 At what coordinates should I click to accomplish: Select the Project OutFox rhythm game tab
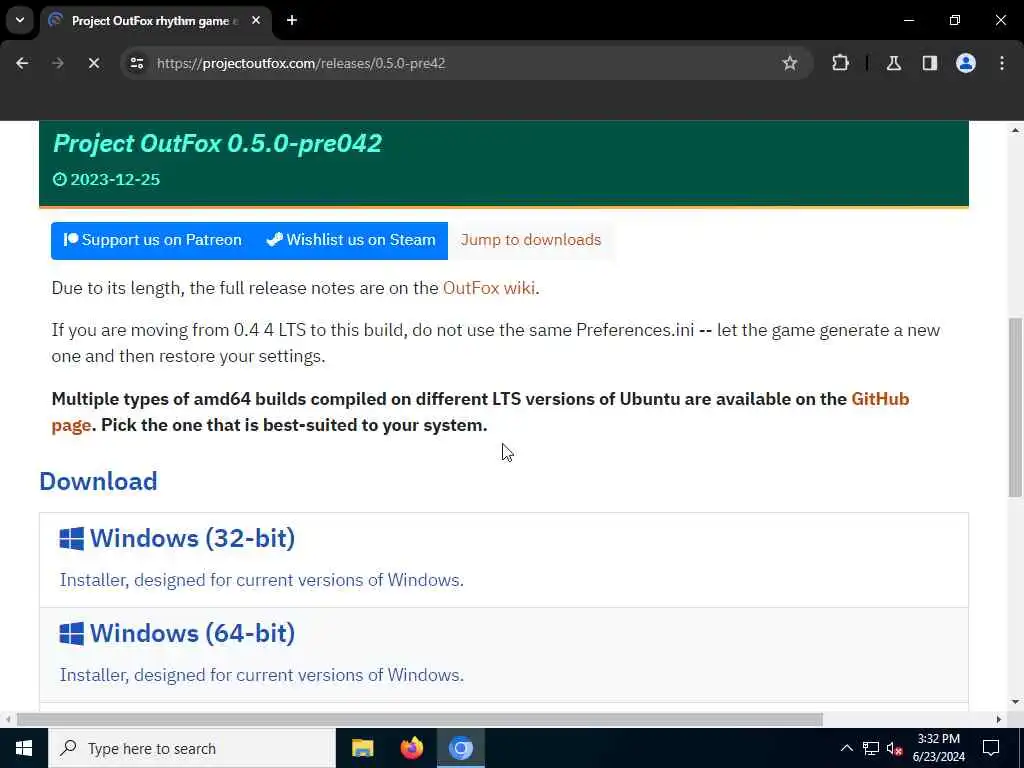click(155, 21)
